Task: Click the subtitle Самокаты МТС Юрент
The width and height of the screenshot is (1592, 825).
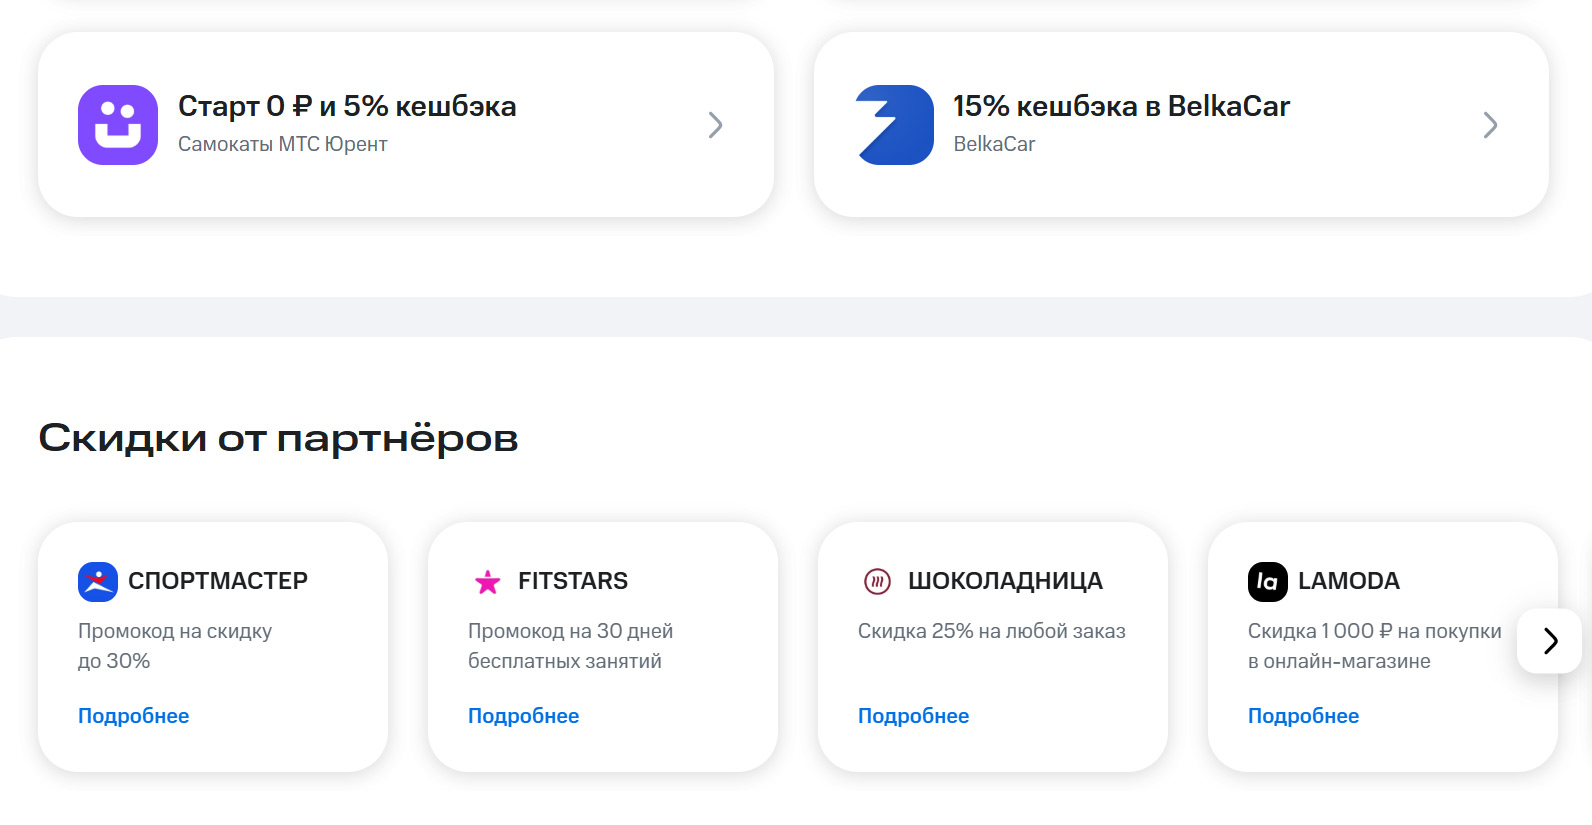Action: pyautogui.click(x=283, y=144)
